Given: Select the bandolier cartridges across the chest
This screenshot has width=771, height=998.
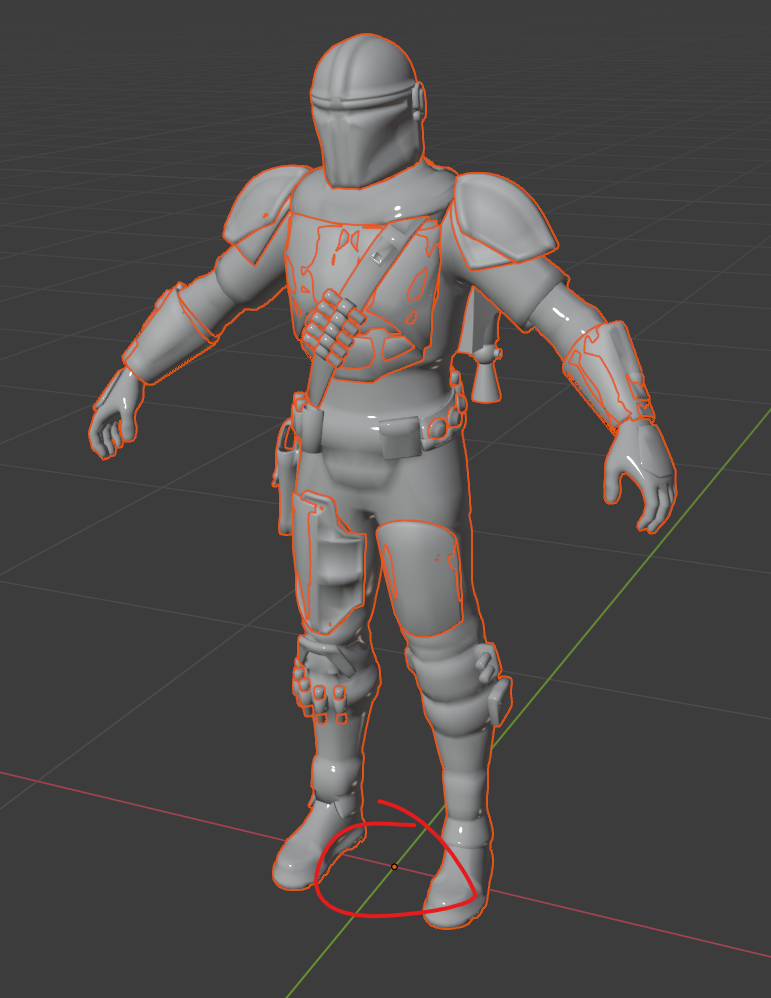Looking at the screenshot, I should tap(333, 328).
